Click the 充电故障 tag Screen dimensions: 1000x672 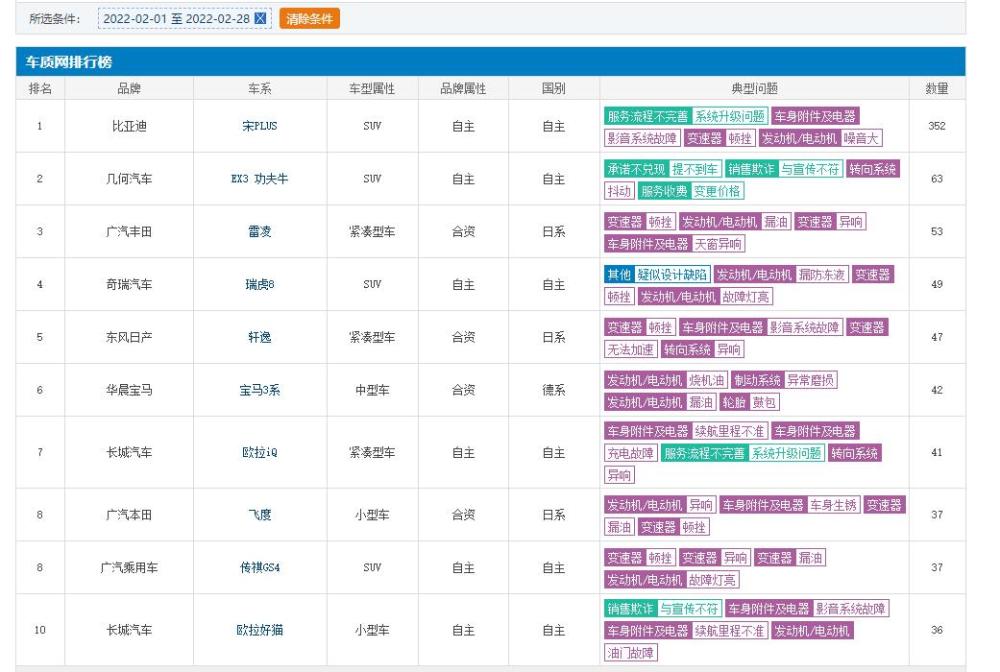tap(631, 453)
